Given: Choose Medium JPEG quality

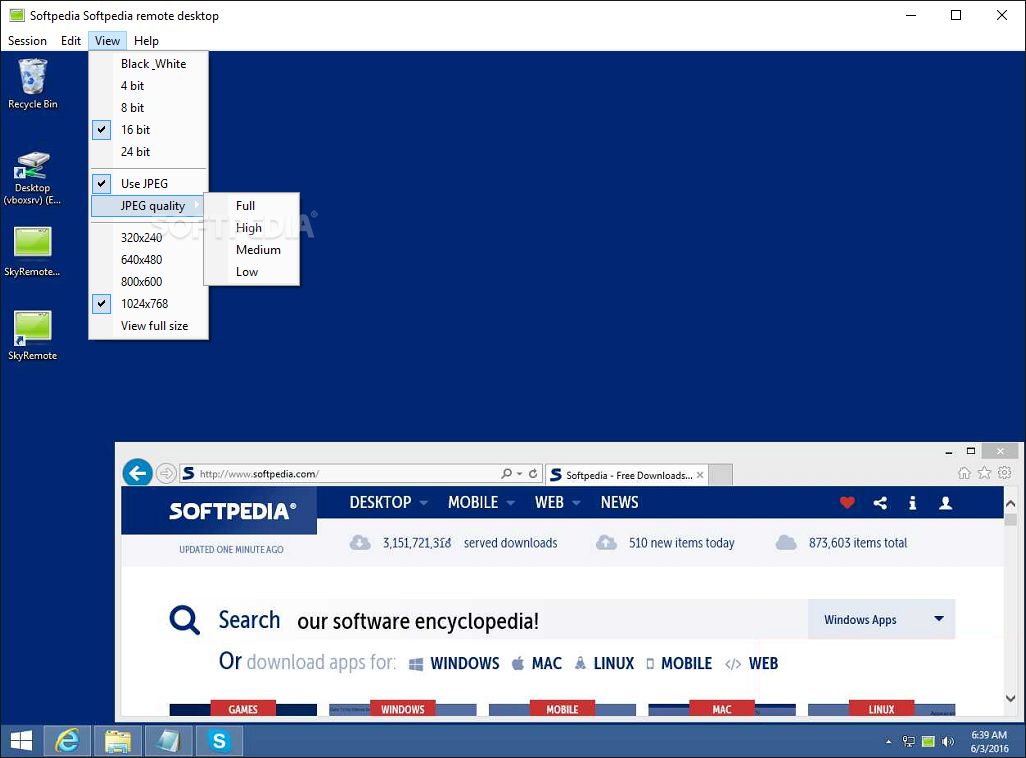Looking at the screenshot, I should (252, 249).
